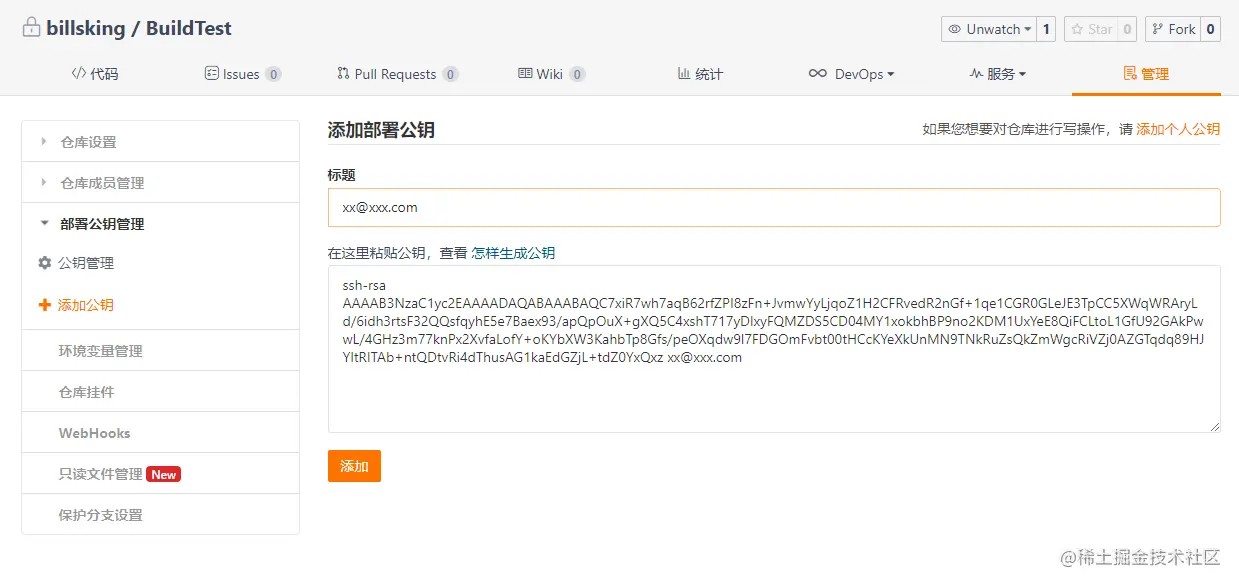Screen dimensions: 1239x586
Task: Expand the 服务 dropdown menu
Action: pos(998,74)
